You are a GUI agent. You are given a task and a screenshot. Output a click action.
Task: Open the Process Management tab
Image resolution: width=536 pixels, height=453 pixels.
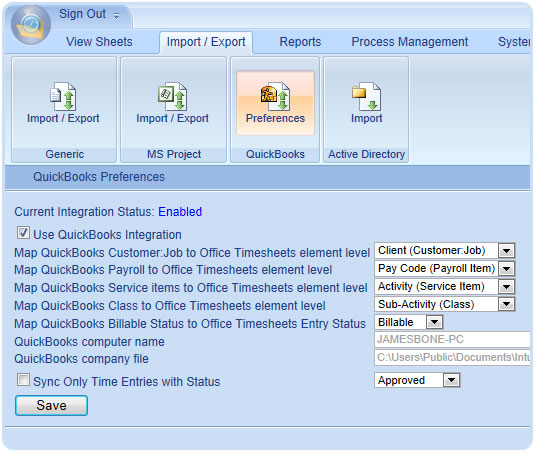[410, 42]
